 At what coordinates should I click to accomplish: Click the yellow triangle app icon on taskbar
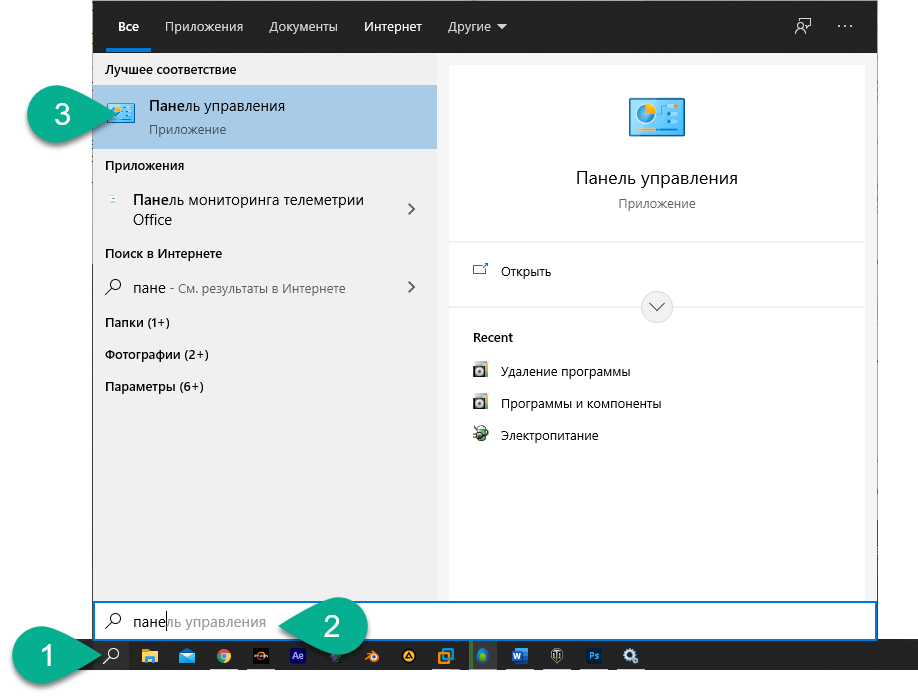tap(409, 656)
